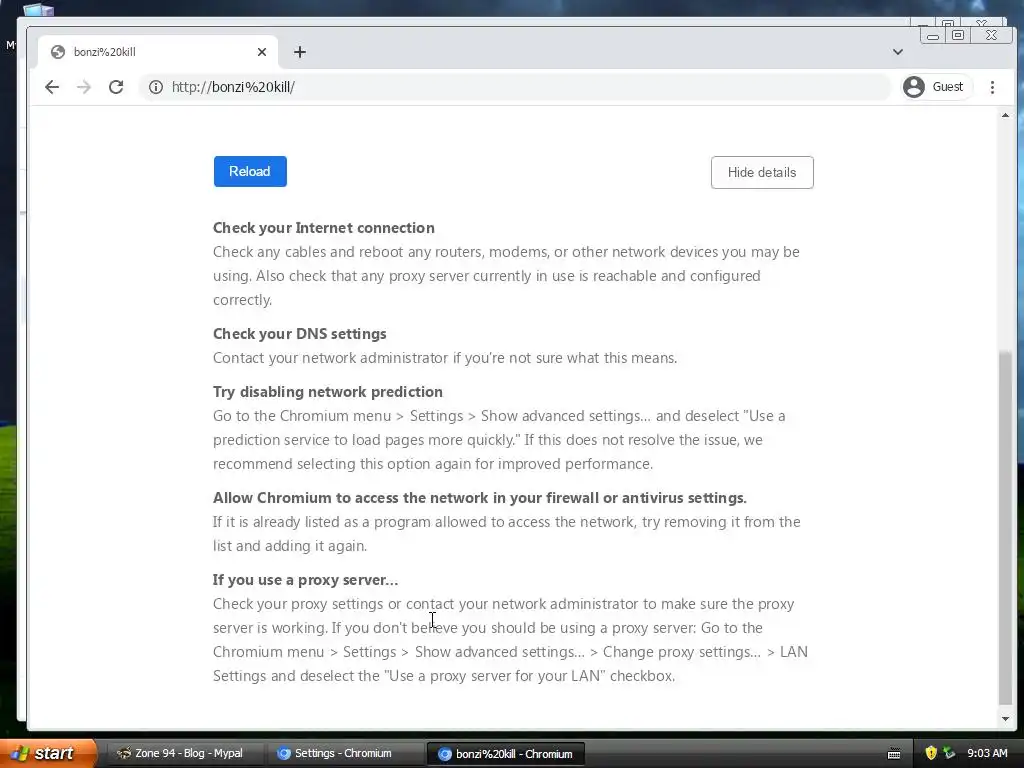The height and width of the screenshot is (768, 1024).
Task: Click the blue Reload button
Action: (250, 172)
